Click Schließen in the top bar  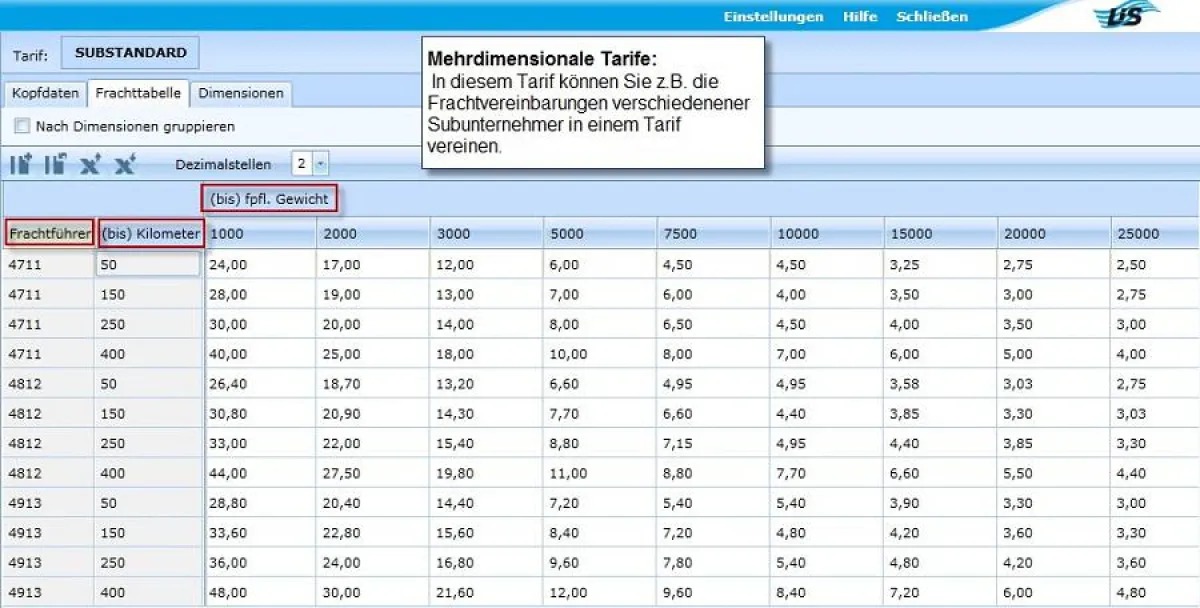pos(932,16)
